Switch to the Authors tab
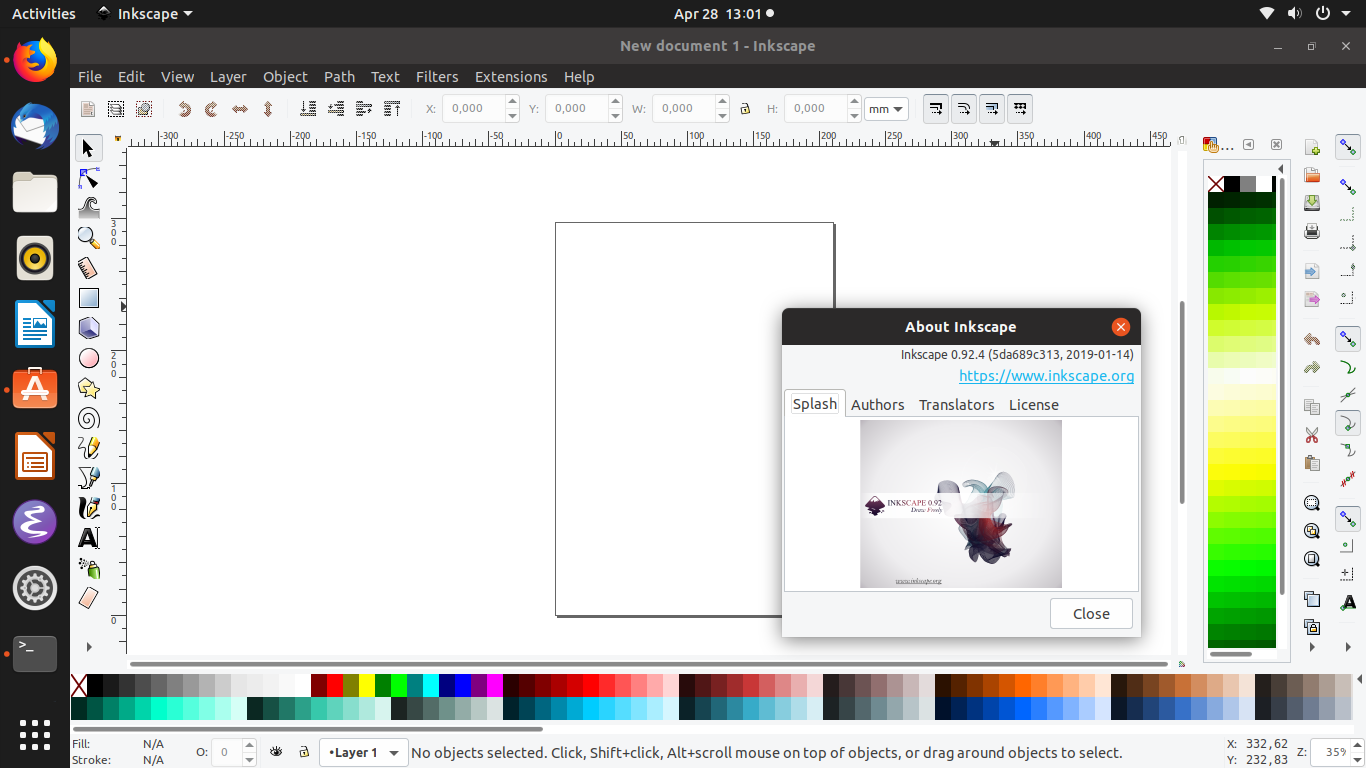1366x768 pixels. 877,404
